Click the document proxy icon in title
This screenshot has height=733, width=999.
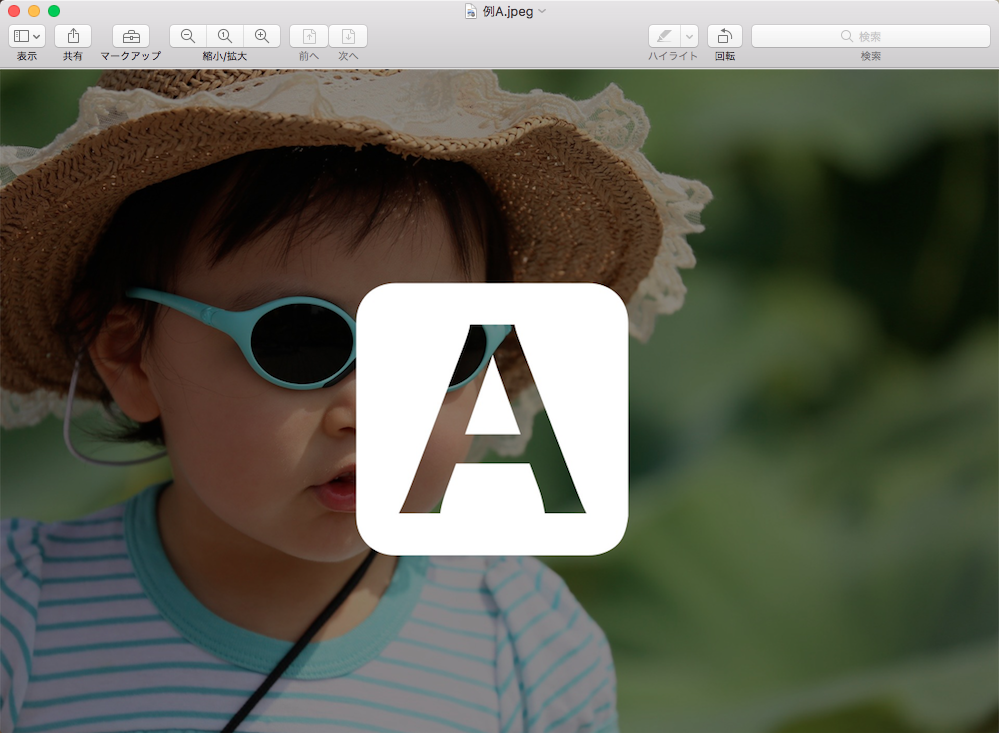tap(471, 11)
